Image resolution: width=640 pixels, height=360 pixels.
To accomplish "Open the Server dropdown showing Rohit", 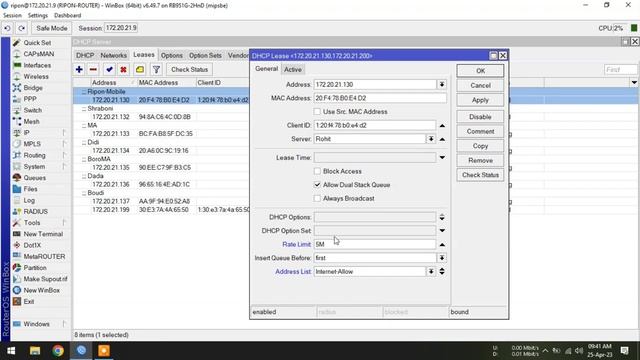I will pyautogui.click(x=431, y=139).
